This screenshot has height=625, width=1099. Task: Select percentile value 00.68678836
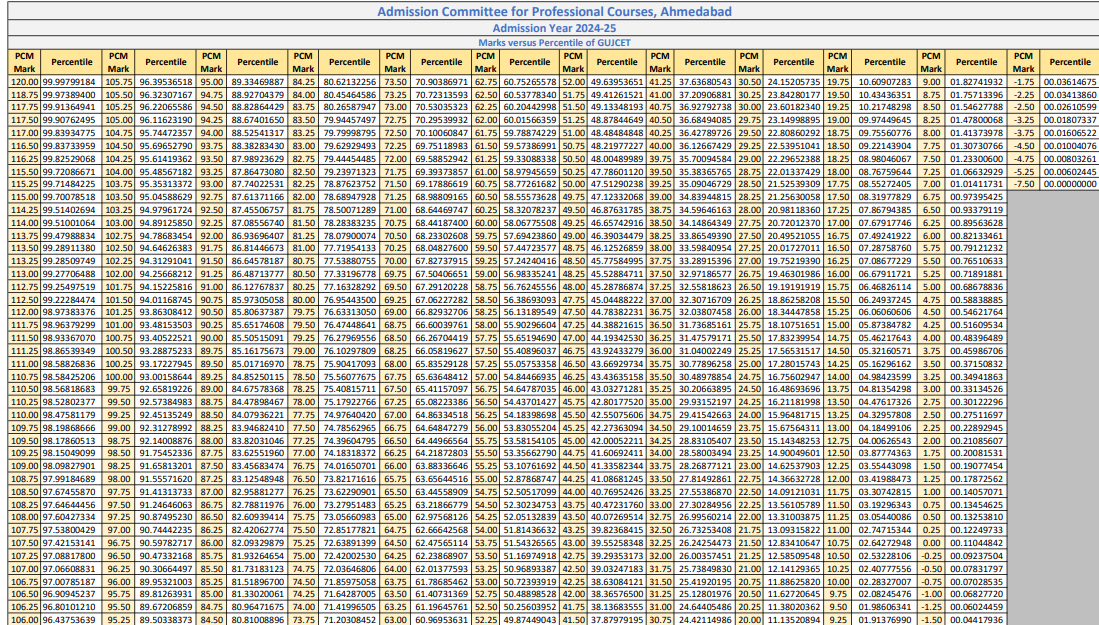click(x=976, y=287)
